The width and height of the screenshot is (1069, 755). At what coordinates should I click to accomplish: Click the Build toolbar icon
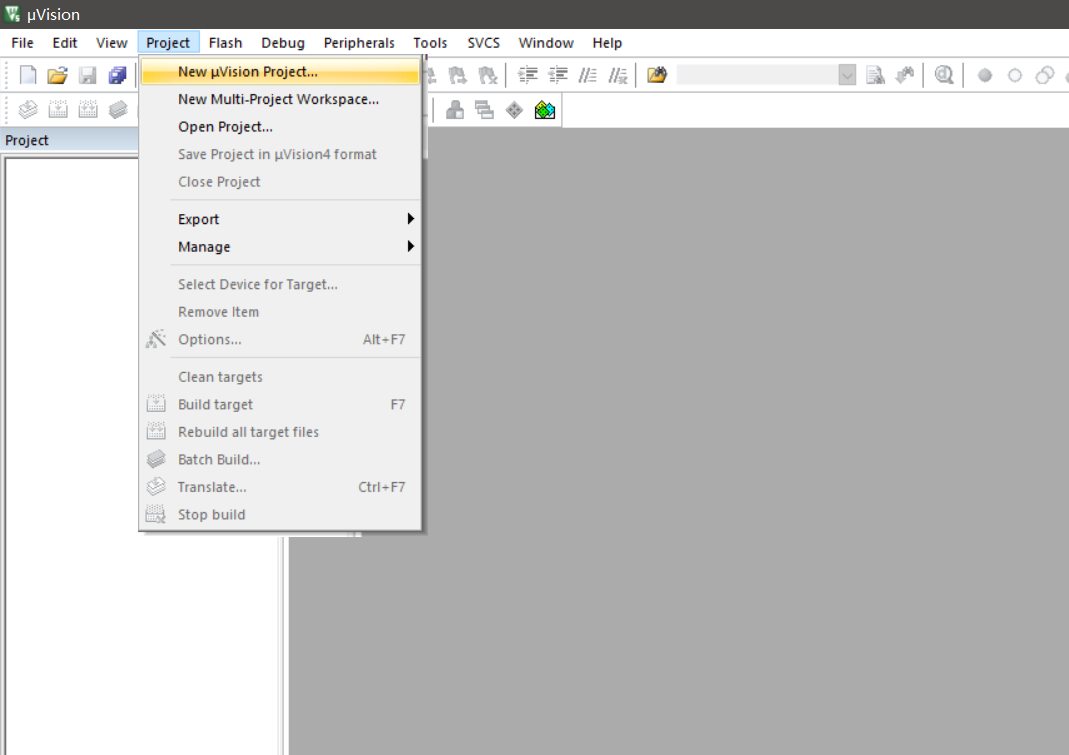click(57, 109)
